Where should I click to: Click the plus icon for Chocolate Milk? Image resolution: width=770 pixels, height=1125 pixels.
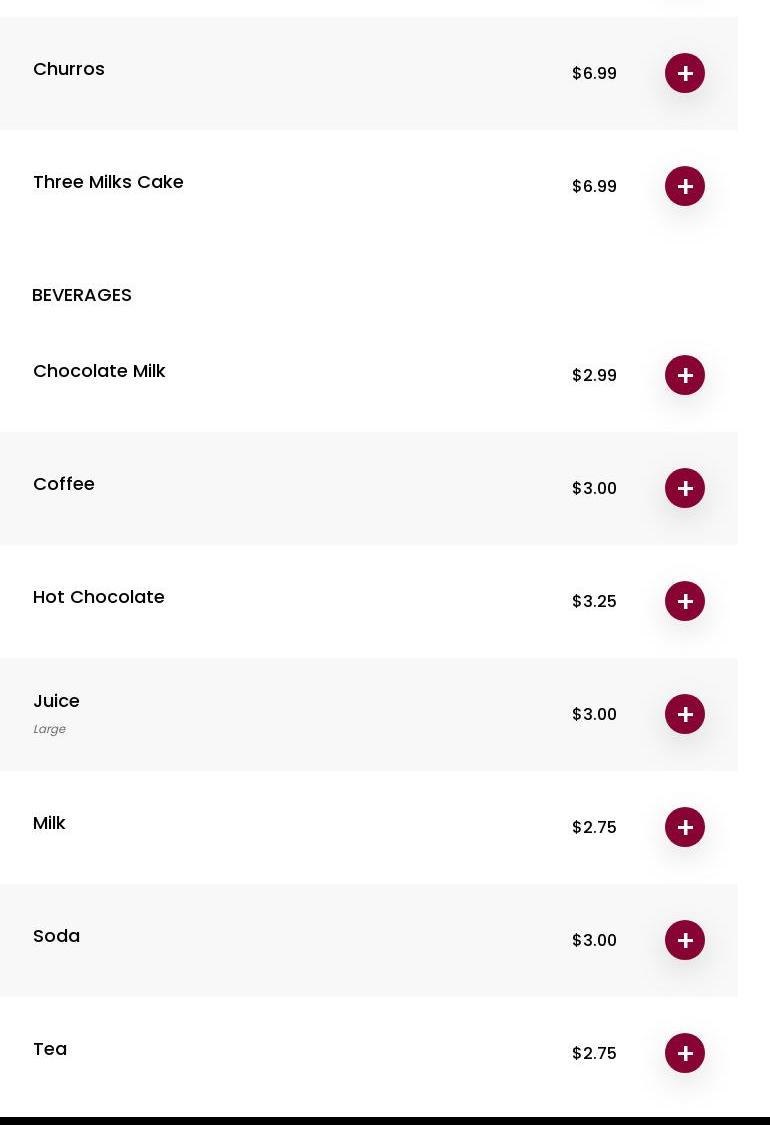coord(685,375)
